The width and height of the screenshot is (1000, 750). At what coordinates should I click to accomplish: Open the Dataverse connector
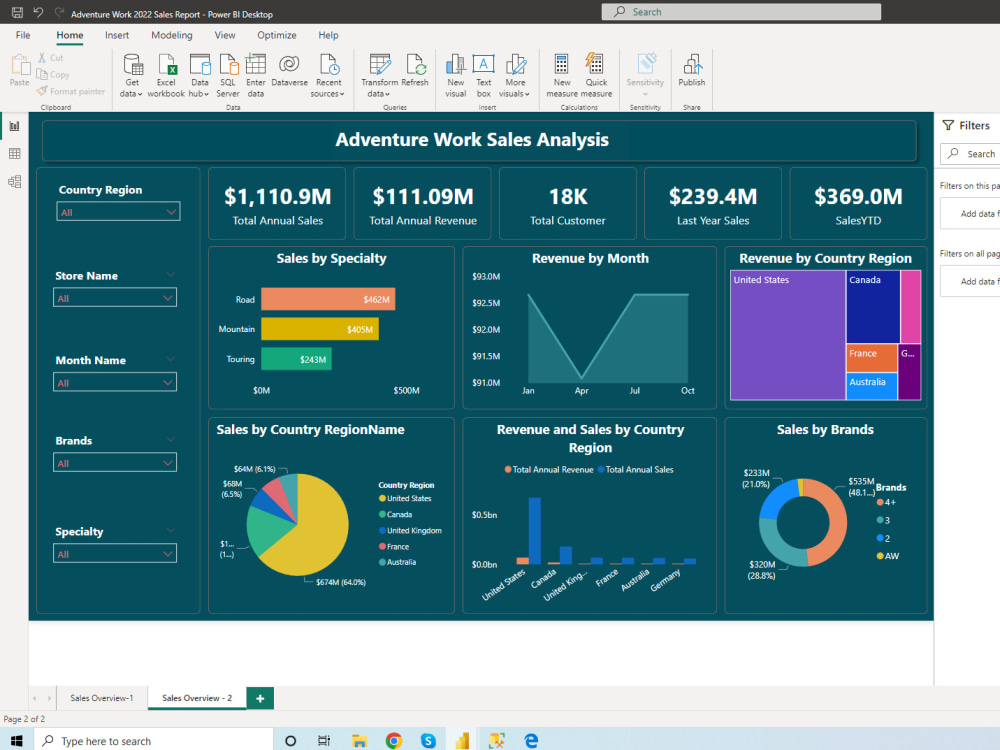(x=290, y=70)
